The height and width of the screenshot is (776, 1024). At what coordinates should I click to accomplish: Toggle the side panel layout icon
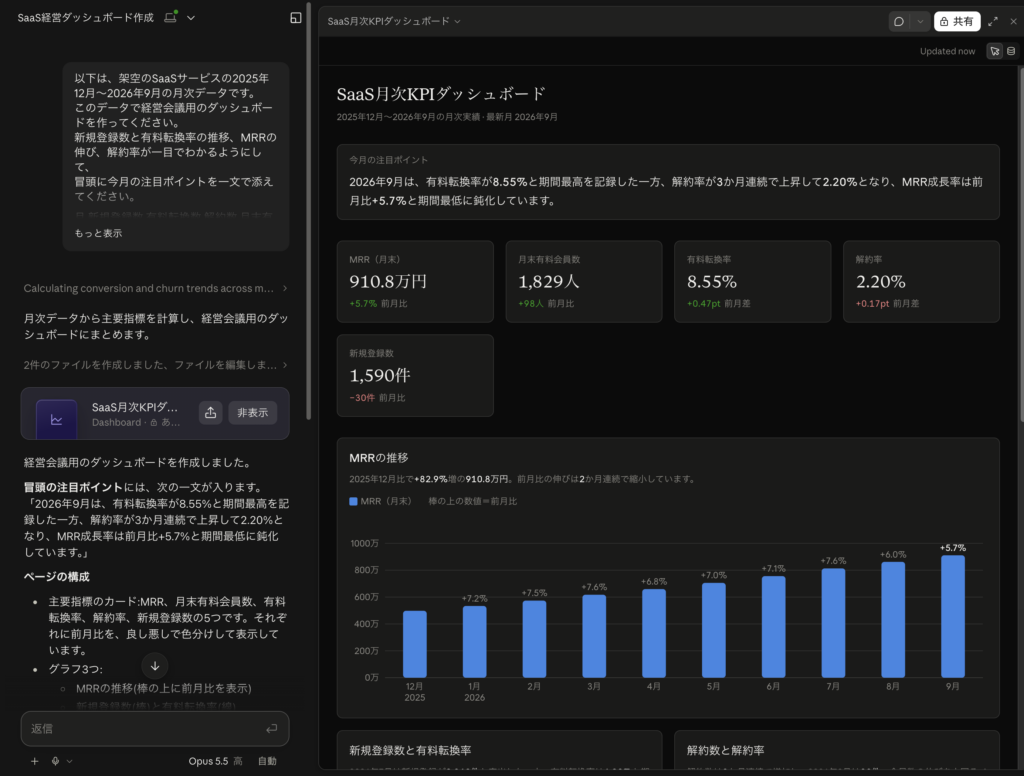[296, 18]
